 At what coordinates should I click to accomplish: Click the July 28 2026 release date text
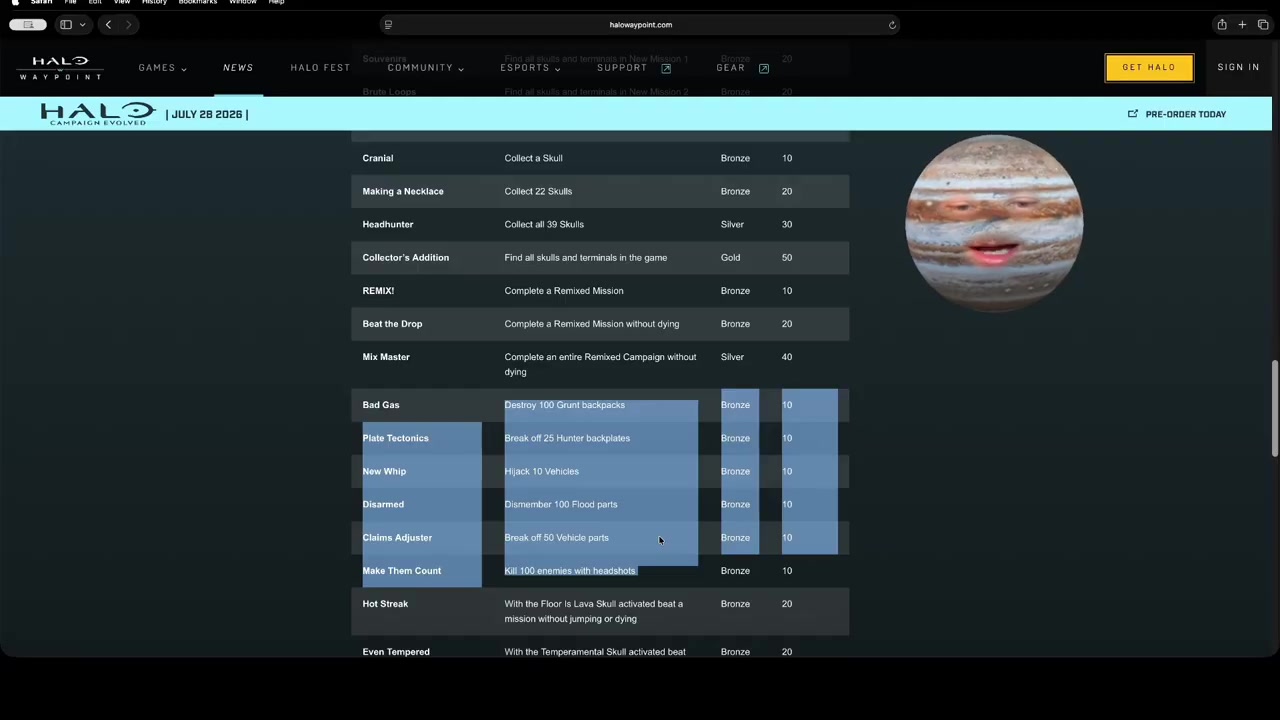[x=207, y=114]
